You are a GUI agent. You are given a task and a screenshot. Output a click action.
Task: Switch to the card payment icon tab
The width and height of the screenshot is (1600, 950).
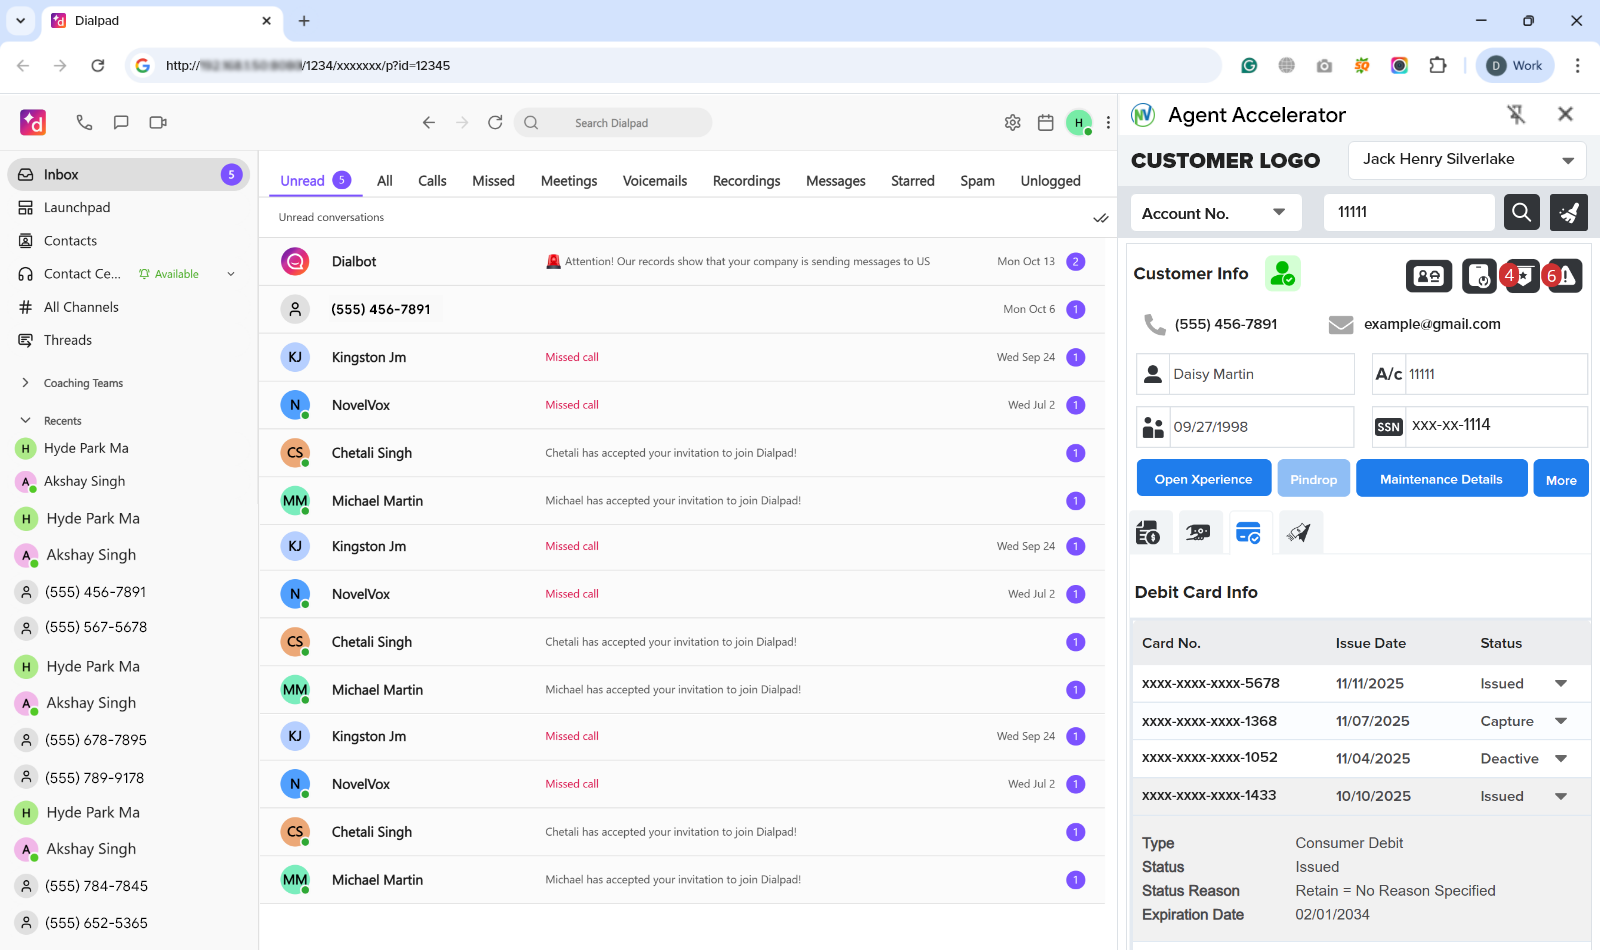click(1198, 533)
